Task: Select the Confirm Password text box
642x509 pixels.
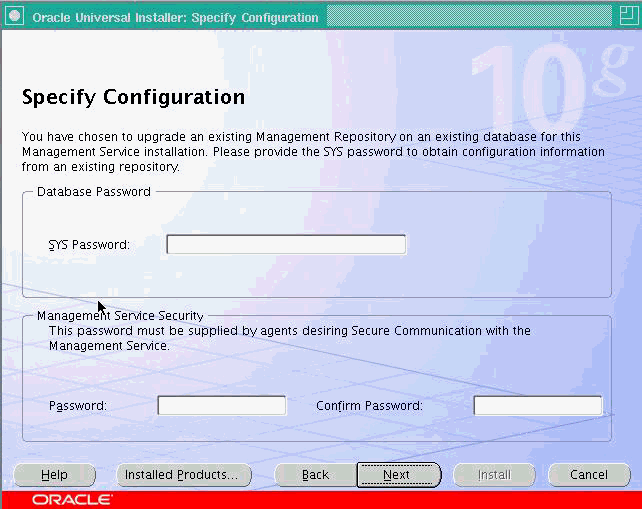Action: (538, 406)
